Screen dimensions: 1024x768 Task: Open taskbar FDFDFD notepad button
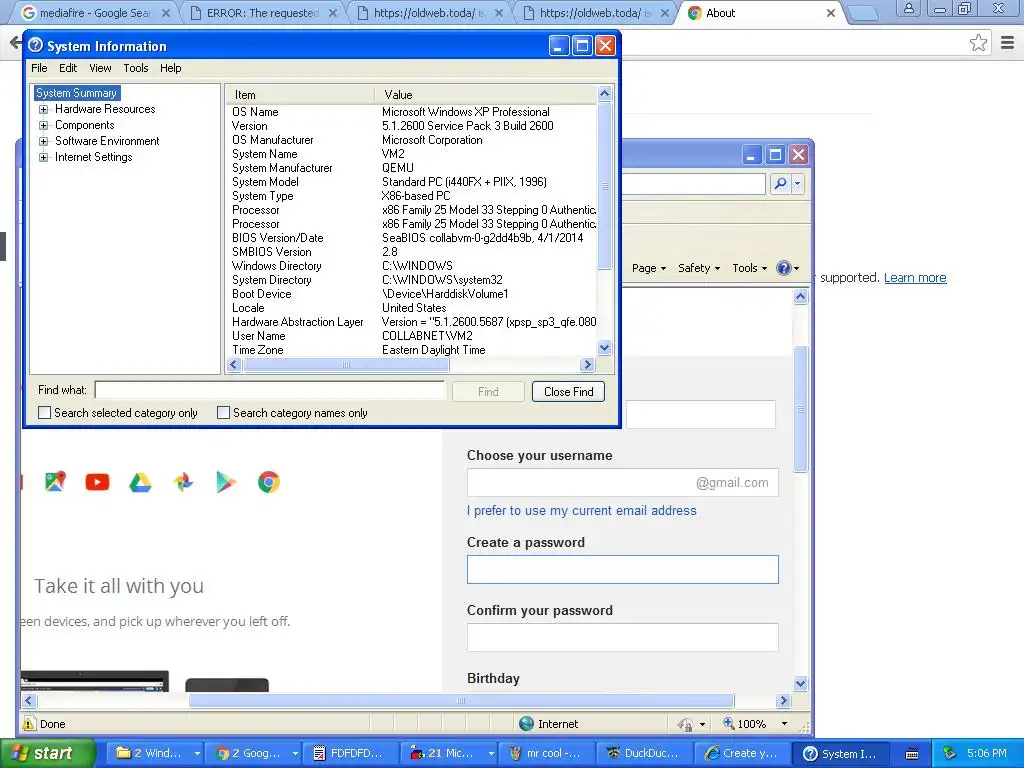(x=351, y=753)
